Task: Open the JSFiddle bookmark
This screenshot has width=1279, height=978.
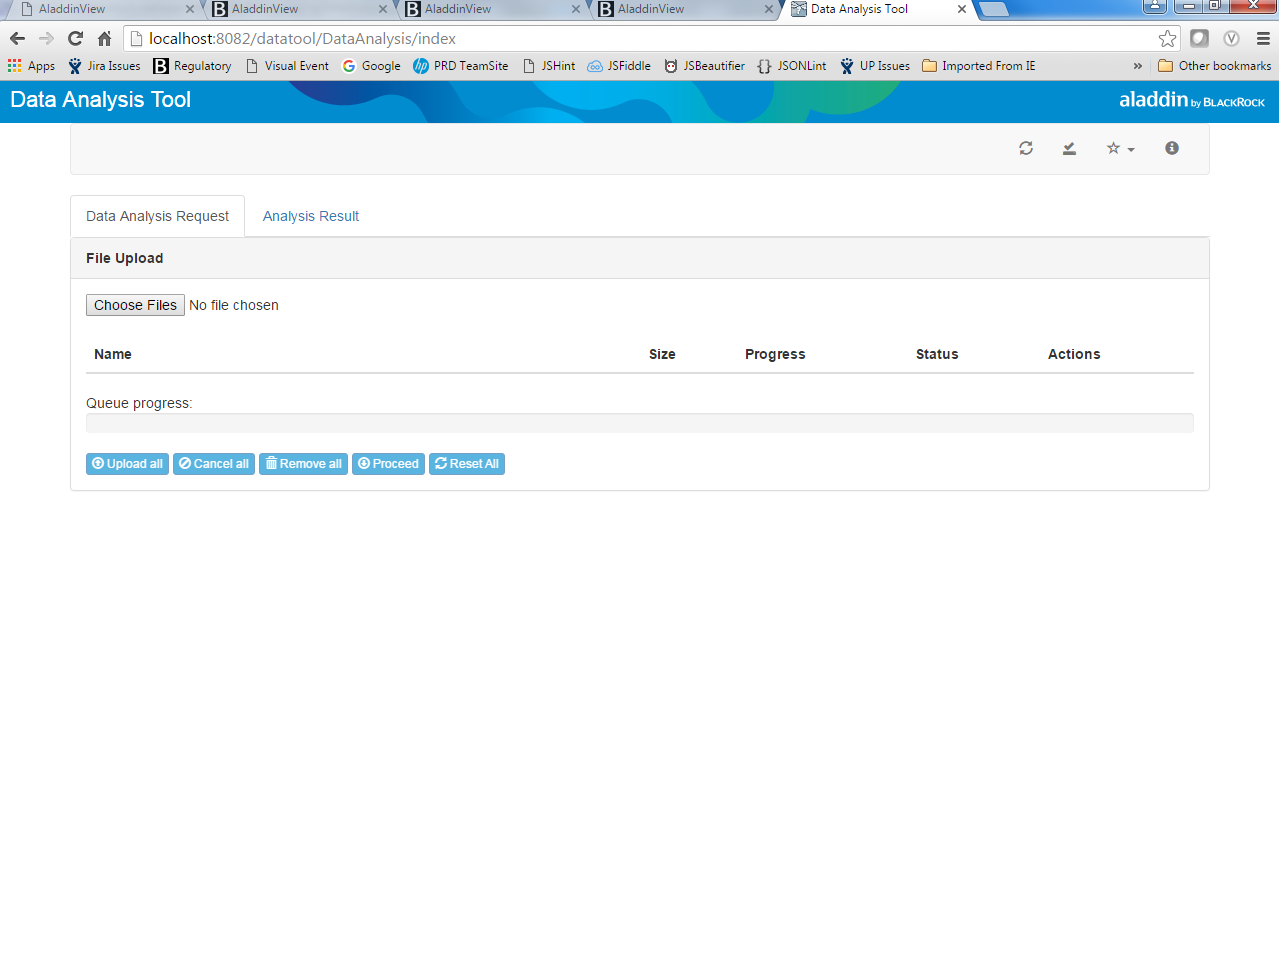Action: pos(619,66)
